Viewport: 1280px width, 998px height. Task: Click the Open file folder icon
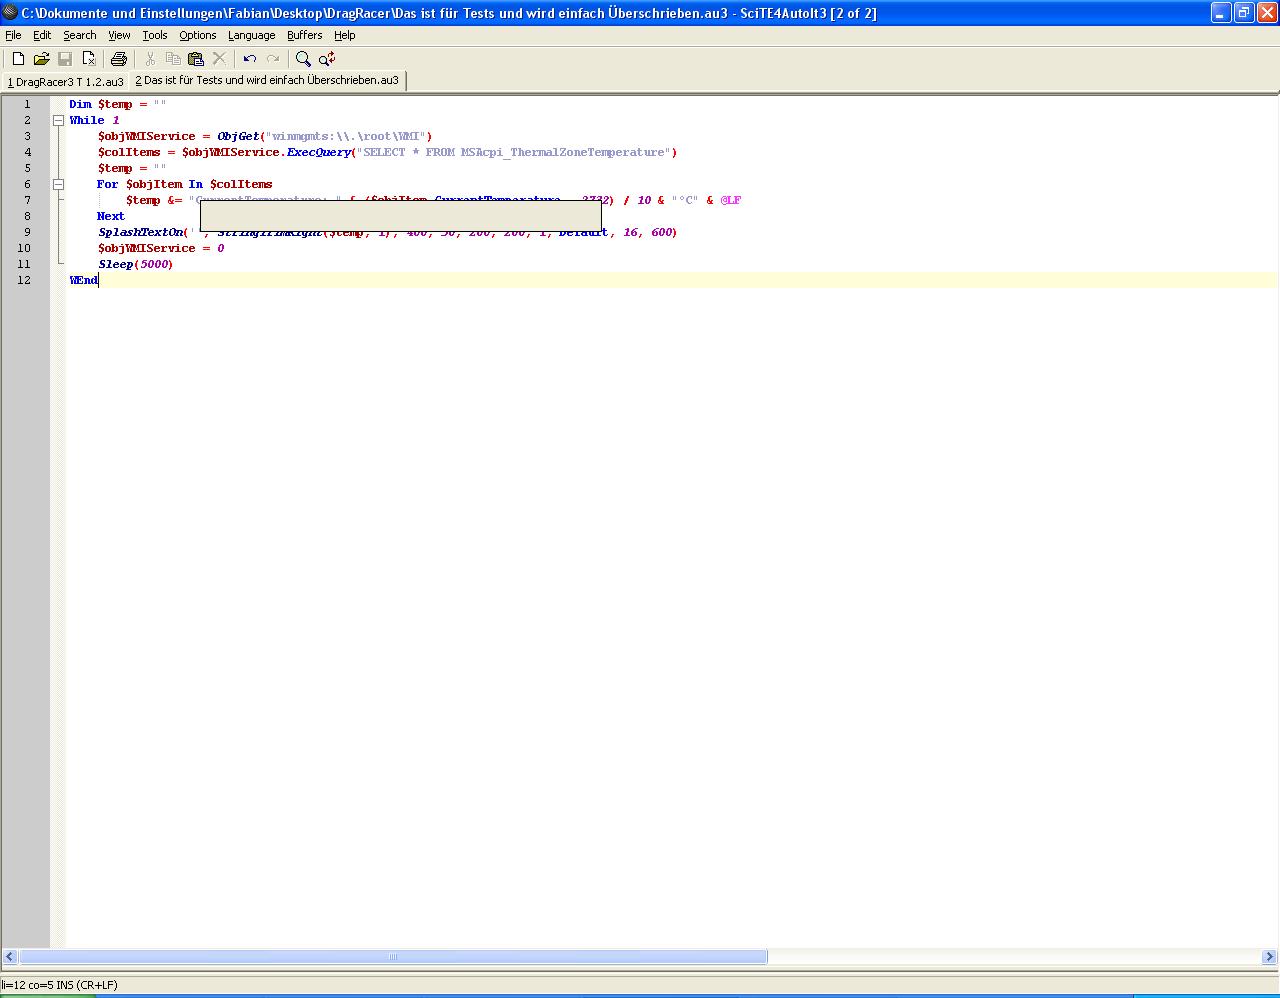point(41,59)
